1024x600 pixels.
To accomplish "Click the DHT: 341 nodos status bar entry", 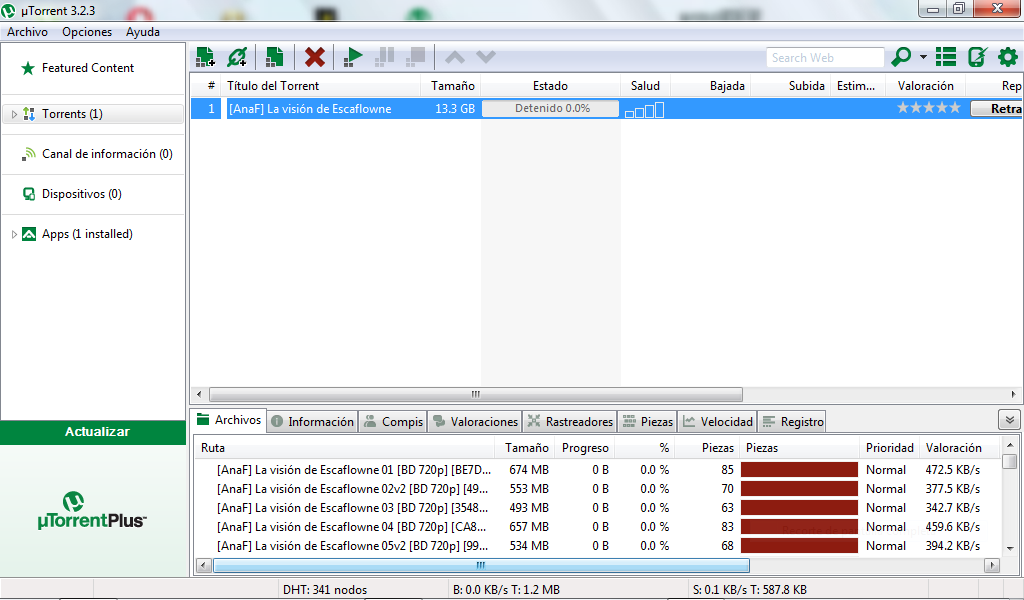I will click(x=325, y=590).
